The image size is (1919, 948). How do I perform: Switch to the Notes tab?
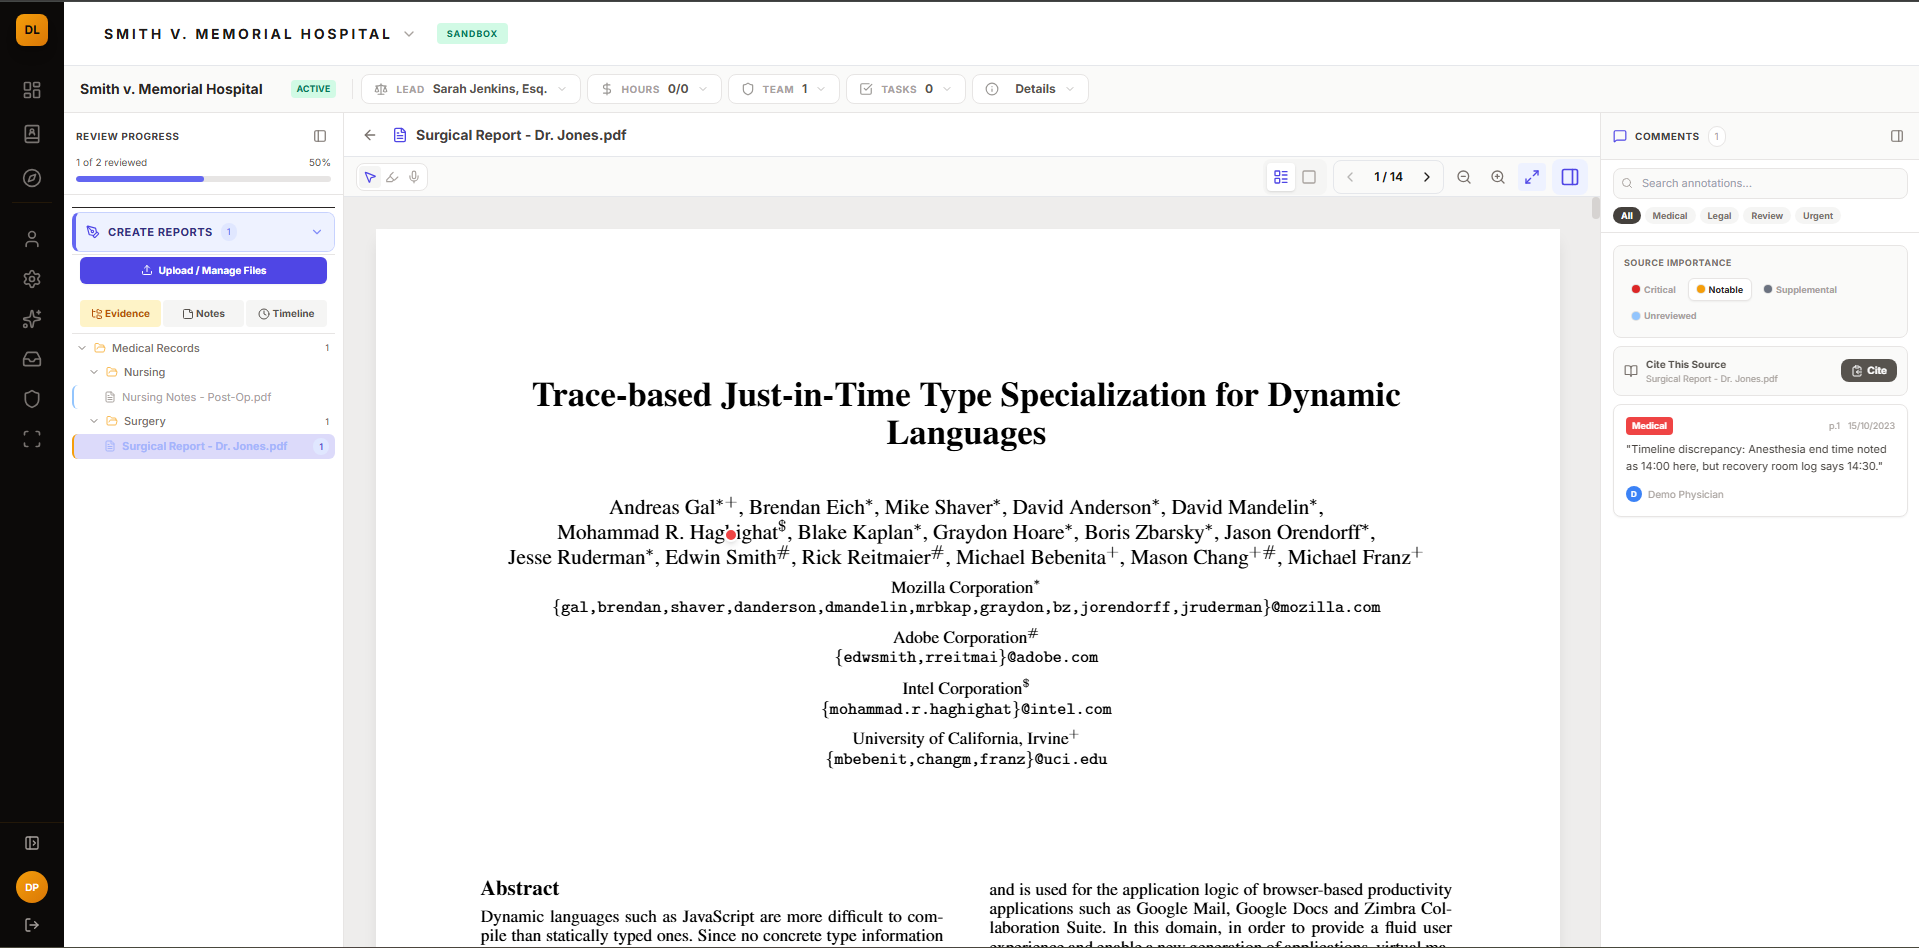(x=204, y=314)
